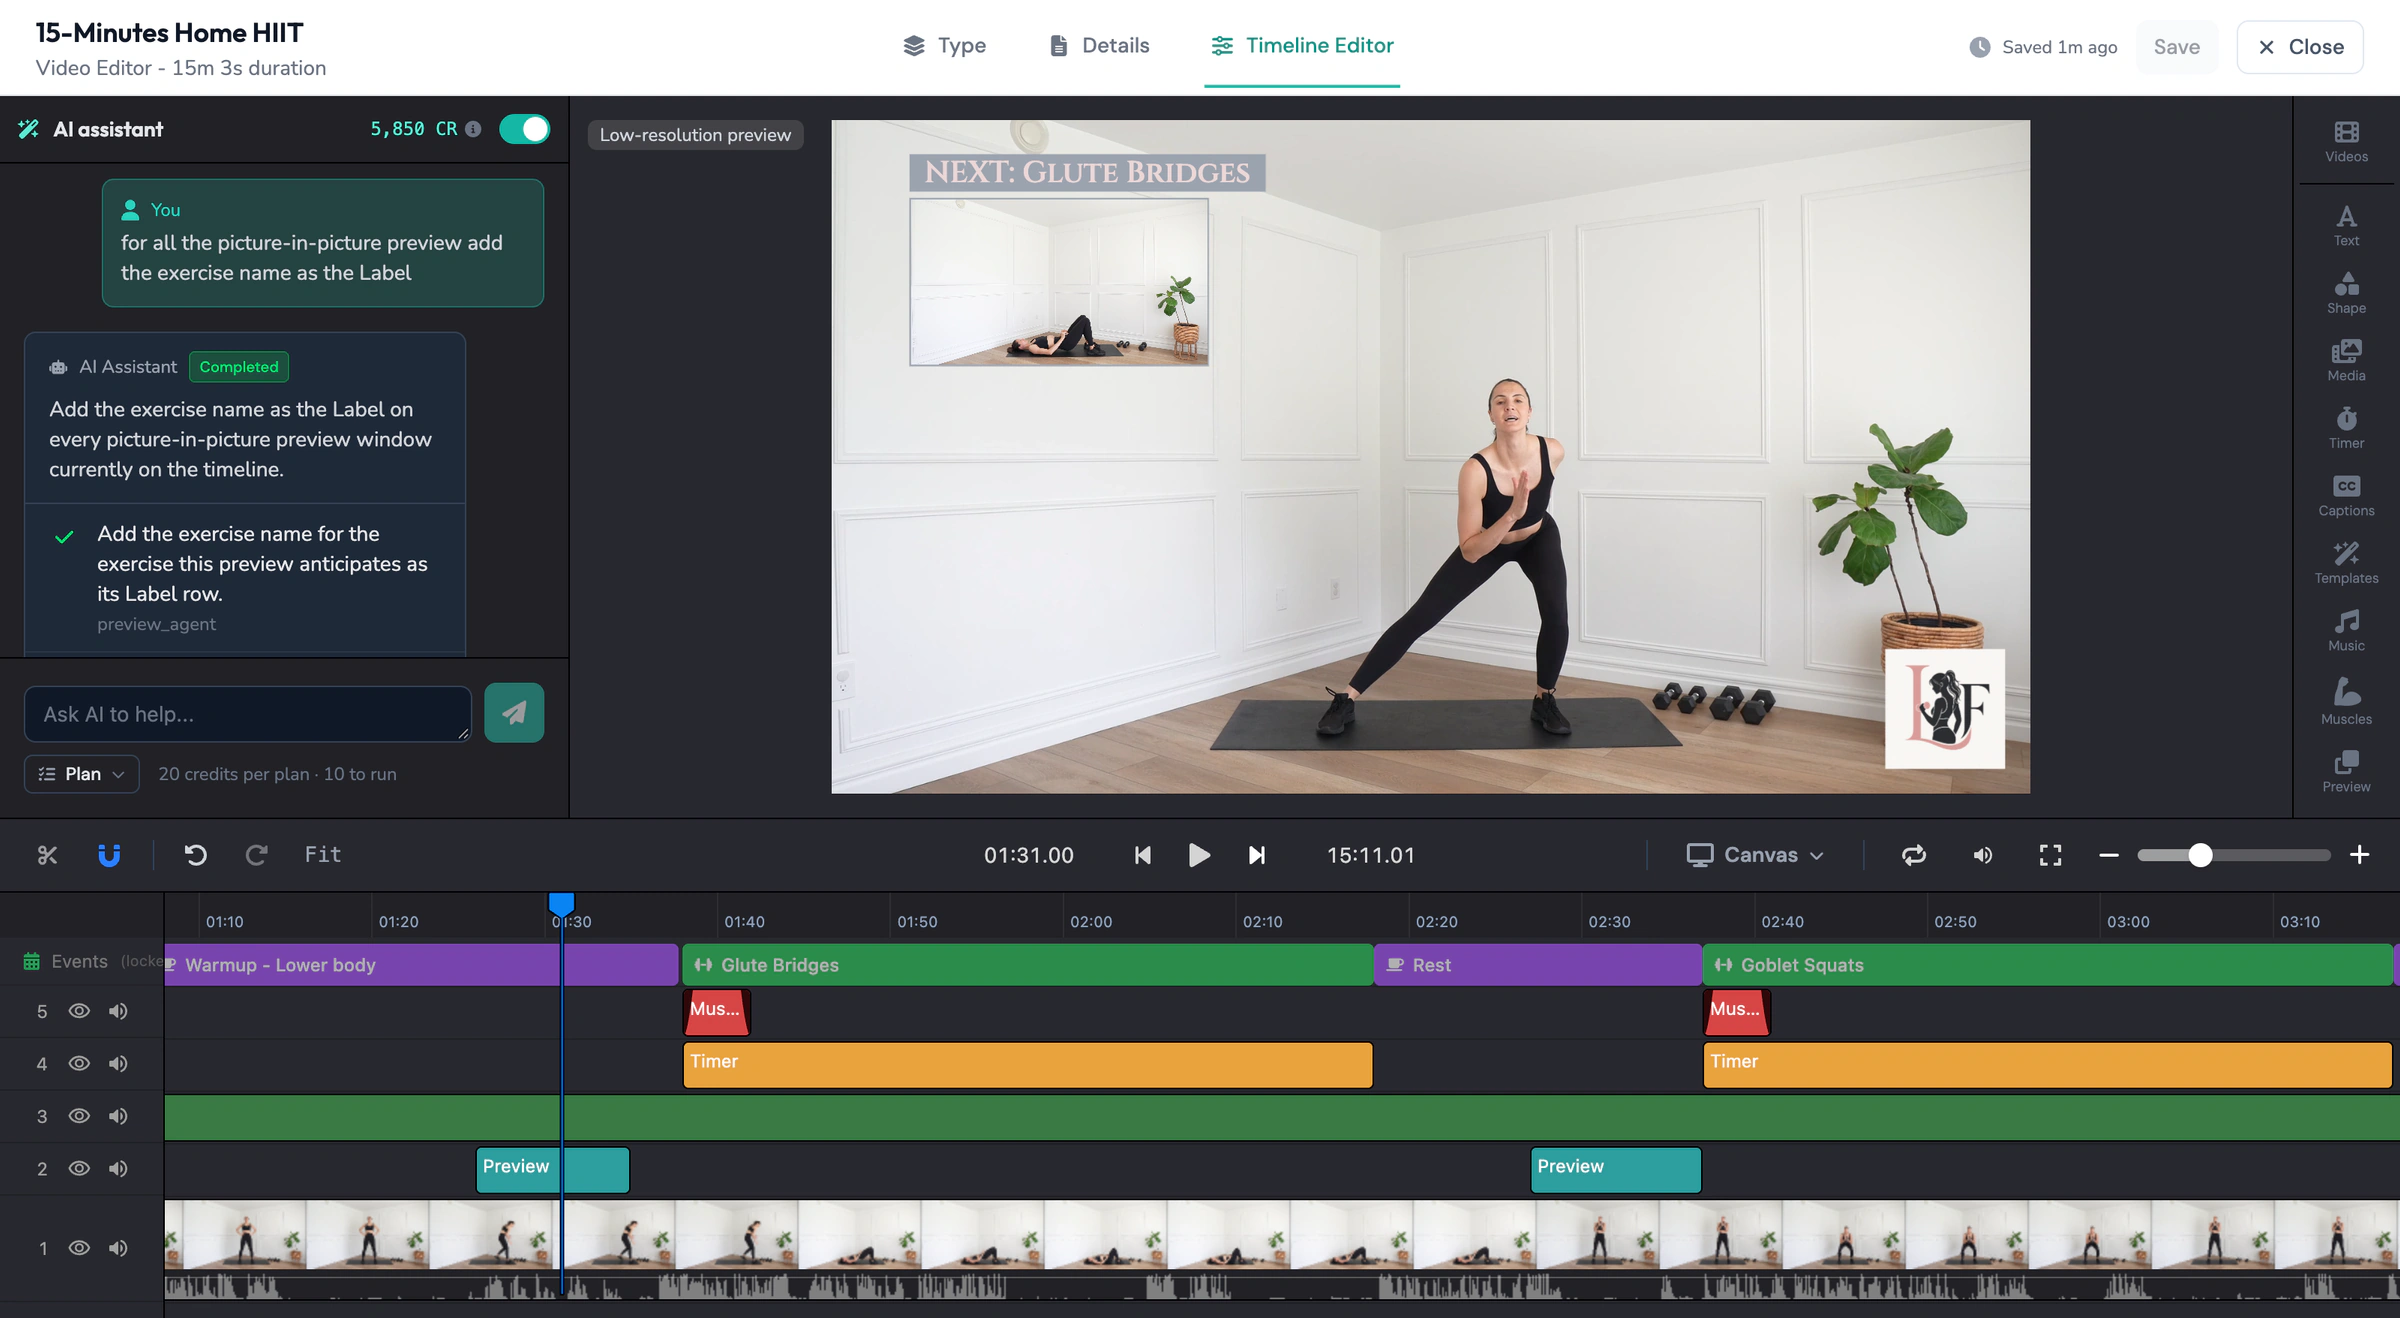Open the Media library
2400x1318 pixels.
(x=2345, y=360)
